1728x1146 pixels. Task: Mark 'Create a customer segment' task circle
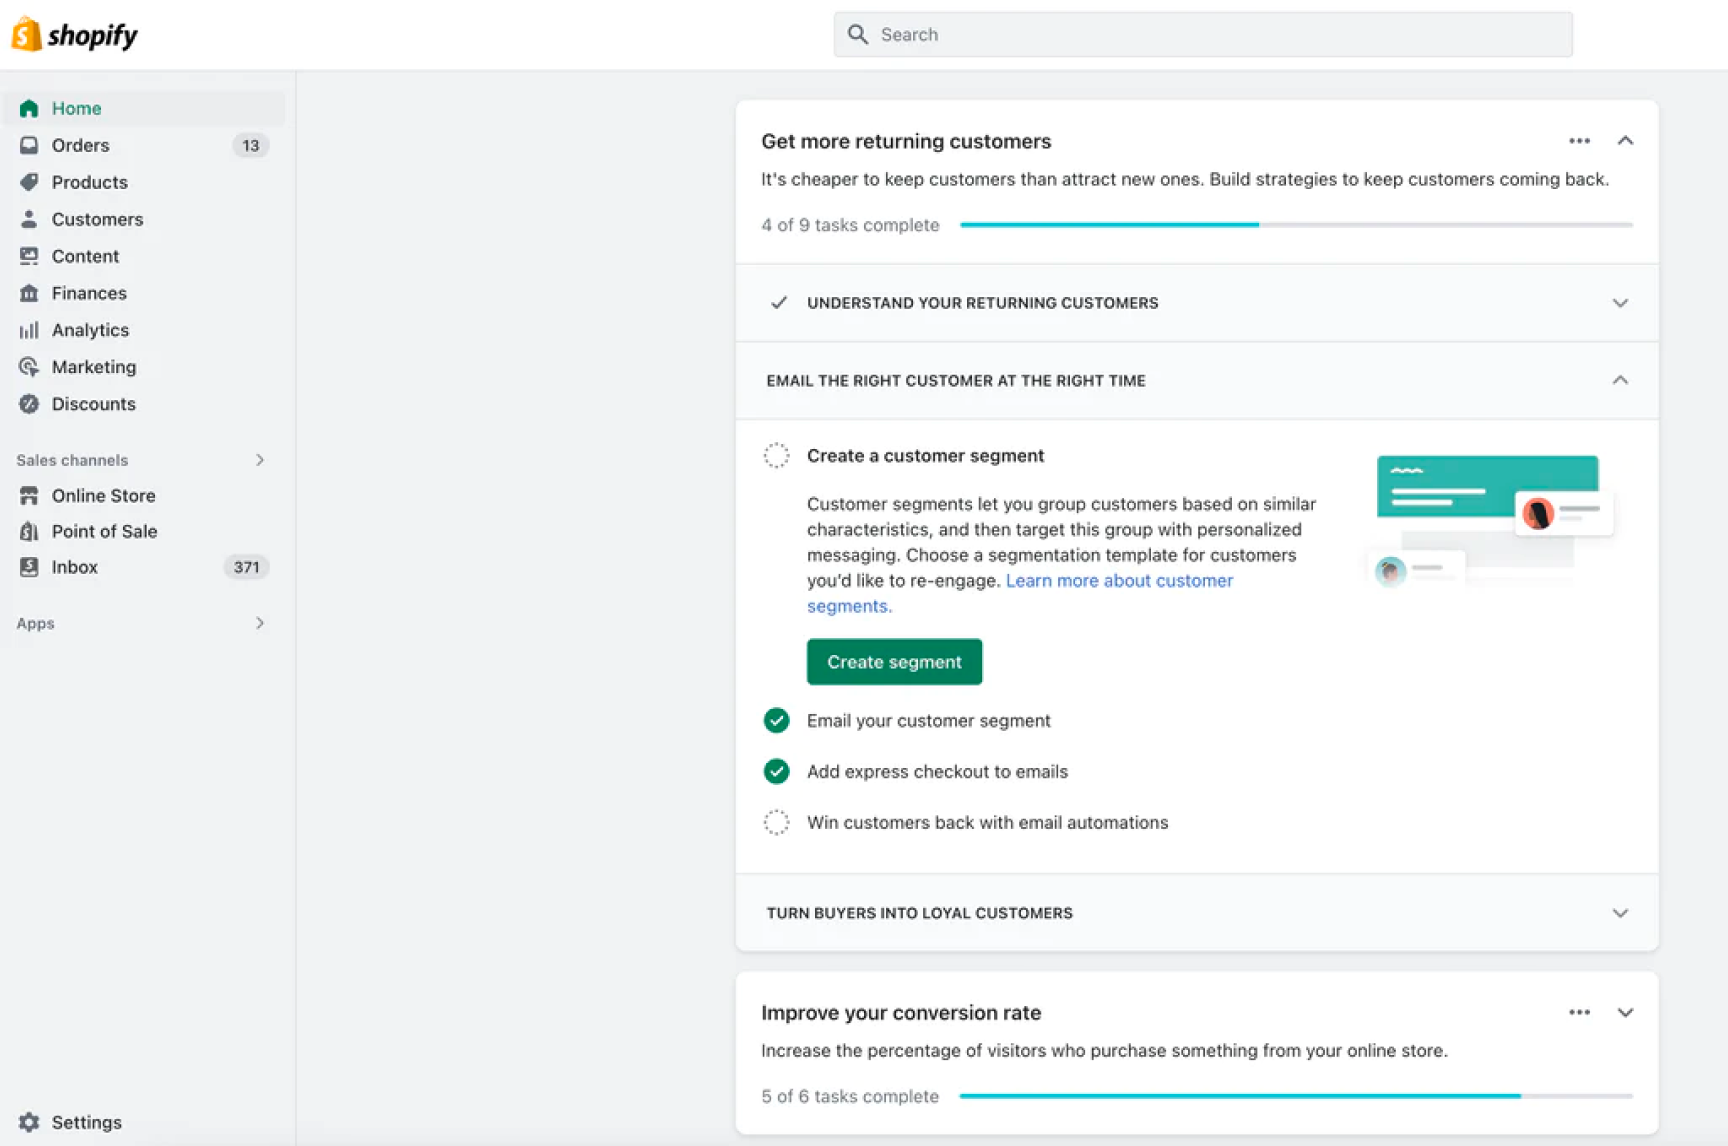pyautogui.click(x=776, y=456)
